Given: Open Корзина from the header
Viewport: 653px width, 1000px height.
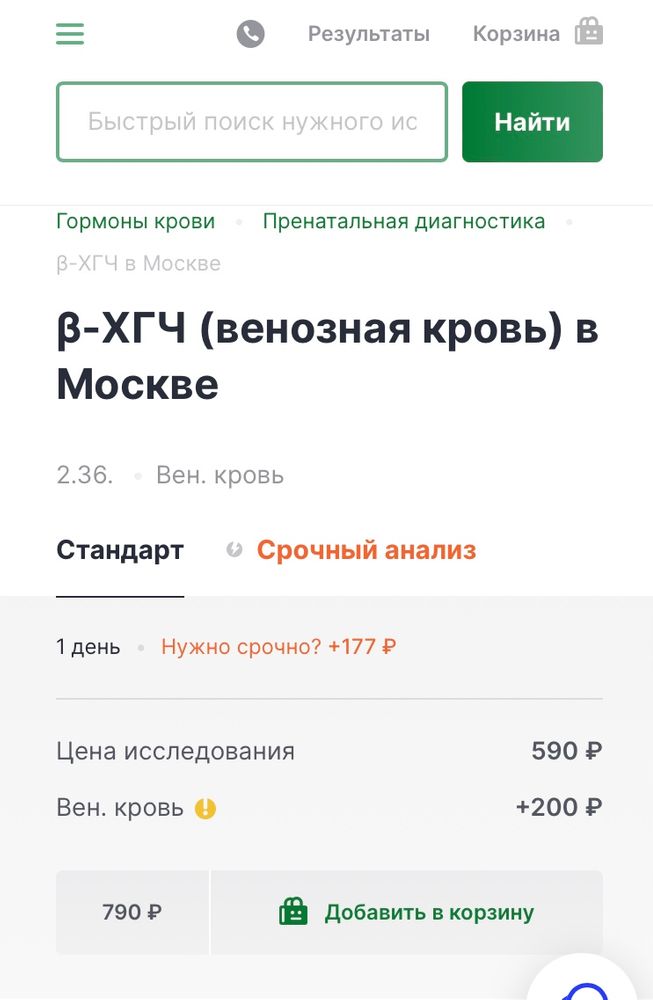Looking at the screenshot, I should pyautogui.click(x=516, y=33).
